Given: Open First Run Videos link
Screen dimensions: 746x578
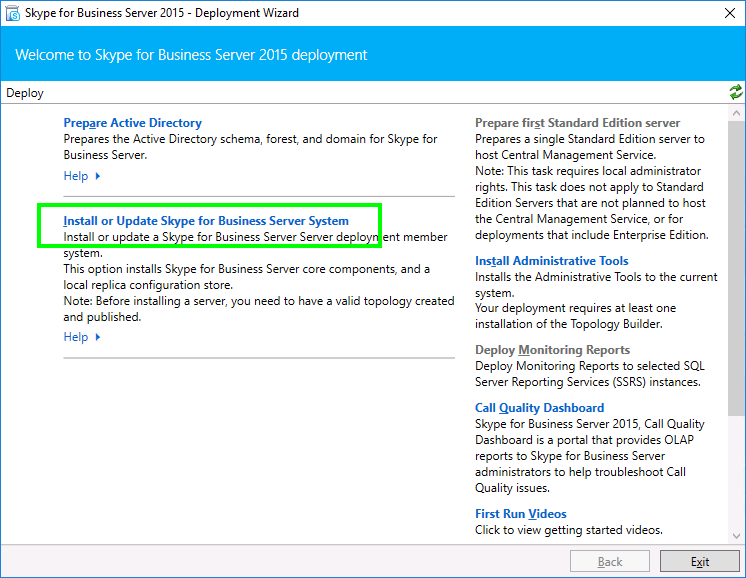Looking at the screenshot, I should [520, 514].
